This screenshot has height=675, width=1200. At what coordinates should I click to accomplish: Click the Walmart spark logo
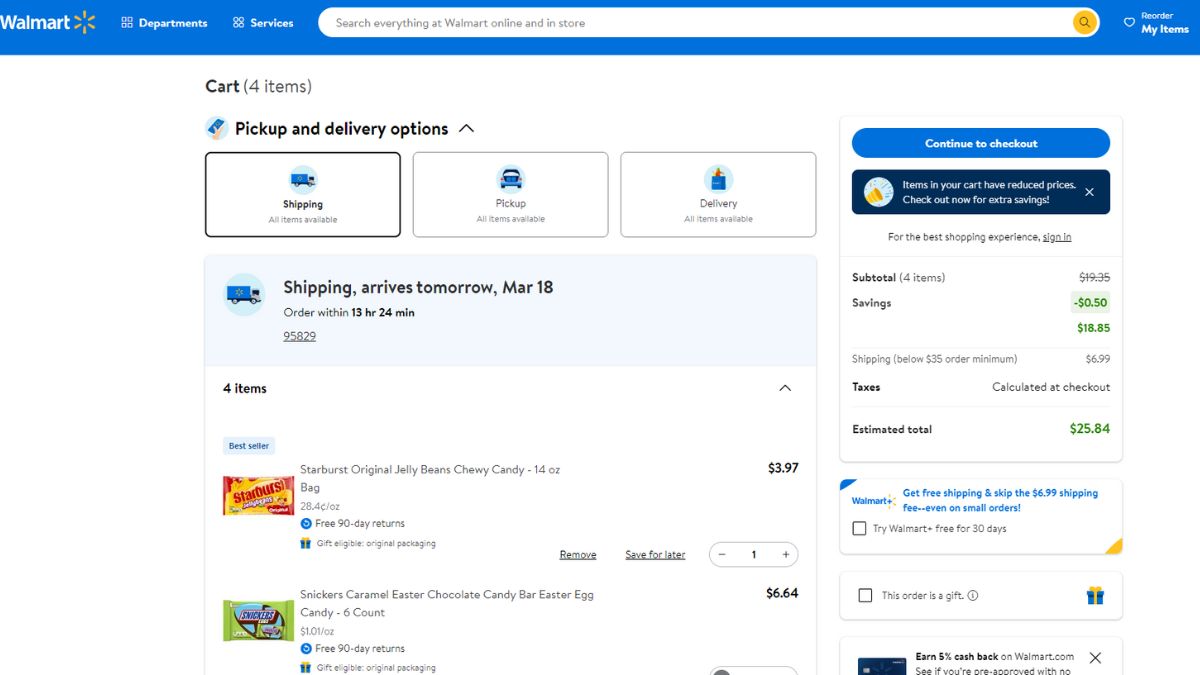(84, 22)
